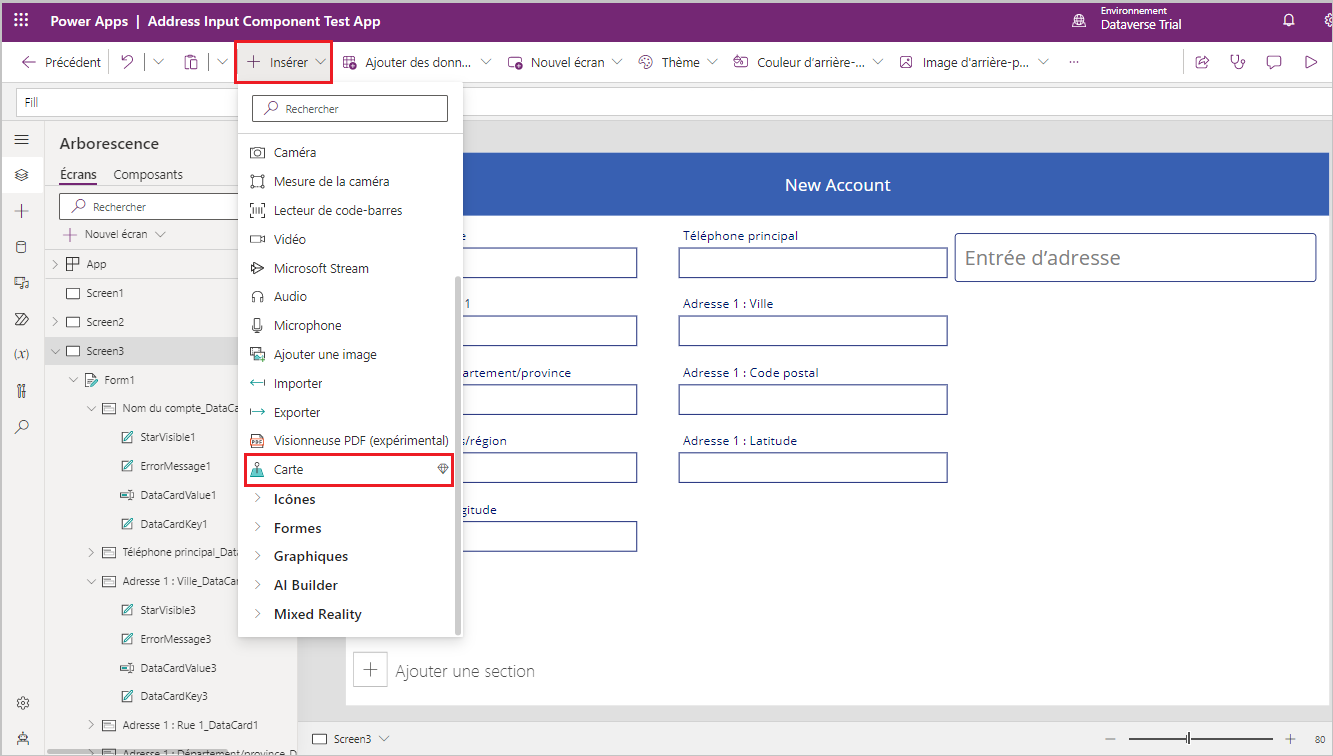Image resolution: width=1333 pixels, height=756 pixels.
Task: Click the toolbar overflow ellipsis
Action: pos(1074,62)
